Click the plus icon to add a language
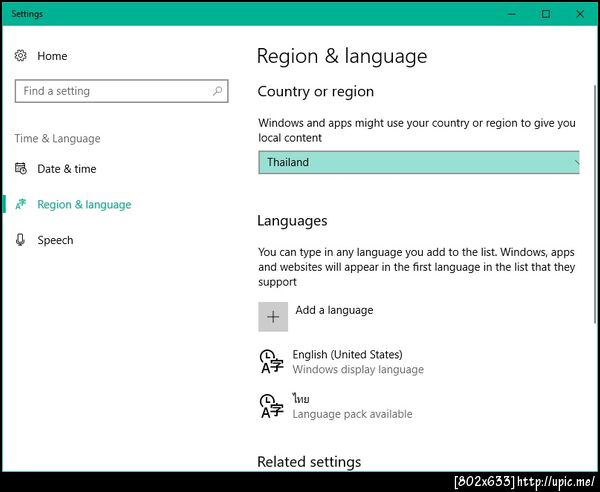This screenshot has height=492, width=600. [273, 317]
